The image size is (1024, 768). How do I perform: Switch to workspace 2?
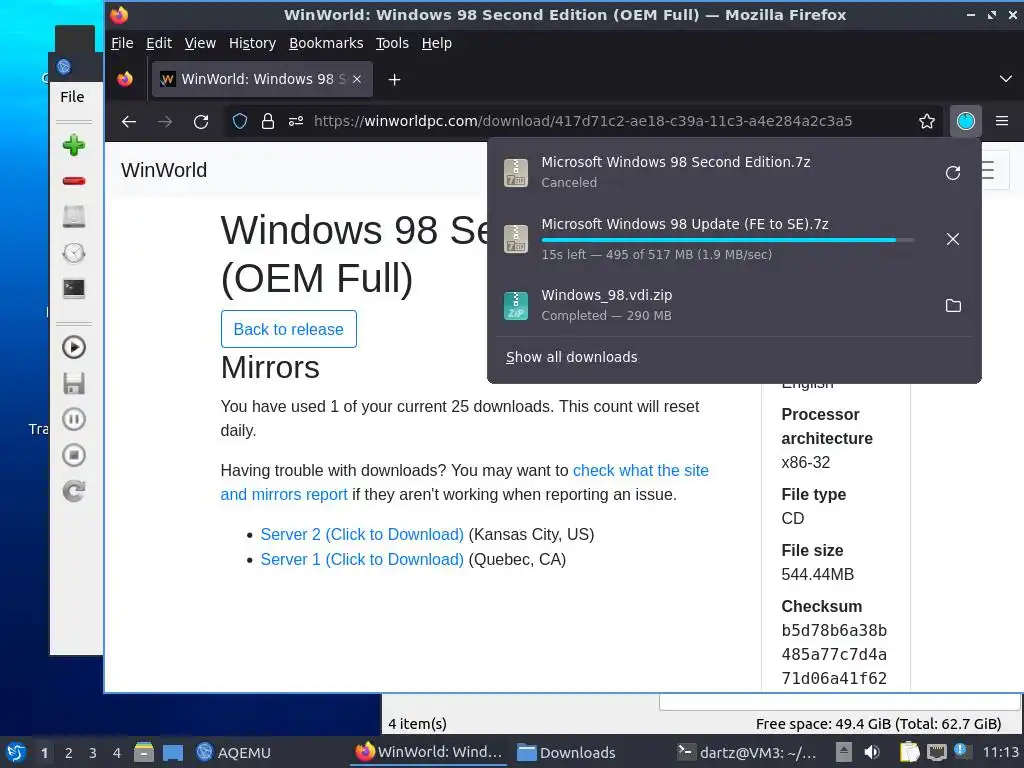pyautogui.click(x=68, y=753)
